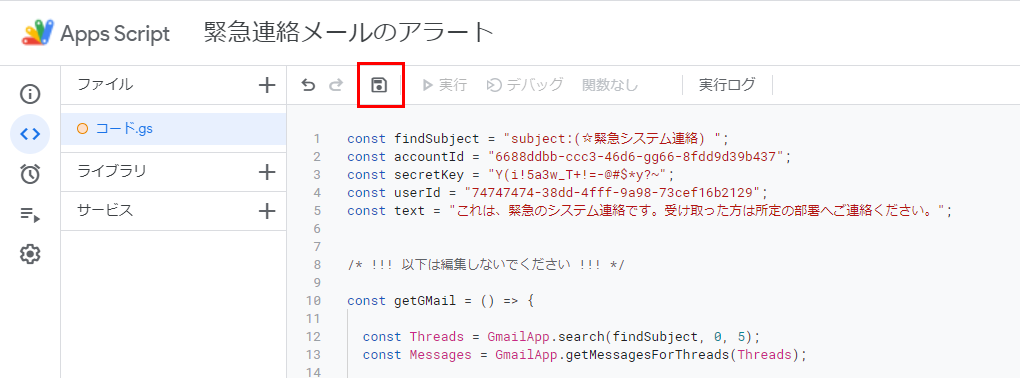
Task: Click the save project floppy disk icon
Action: (379, 85)
